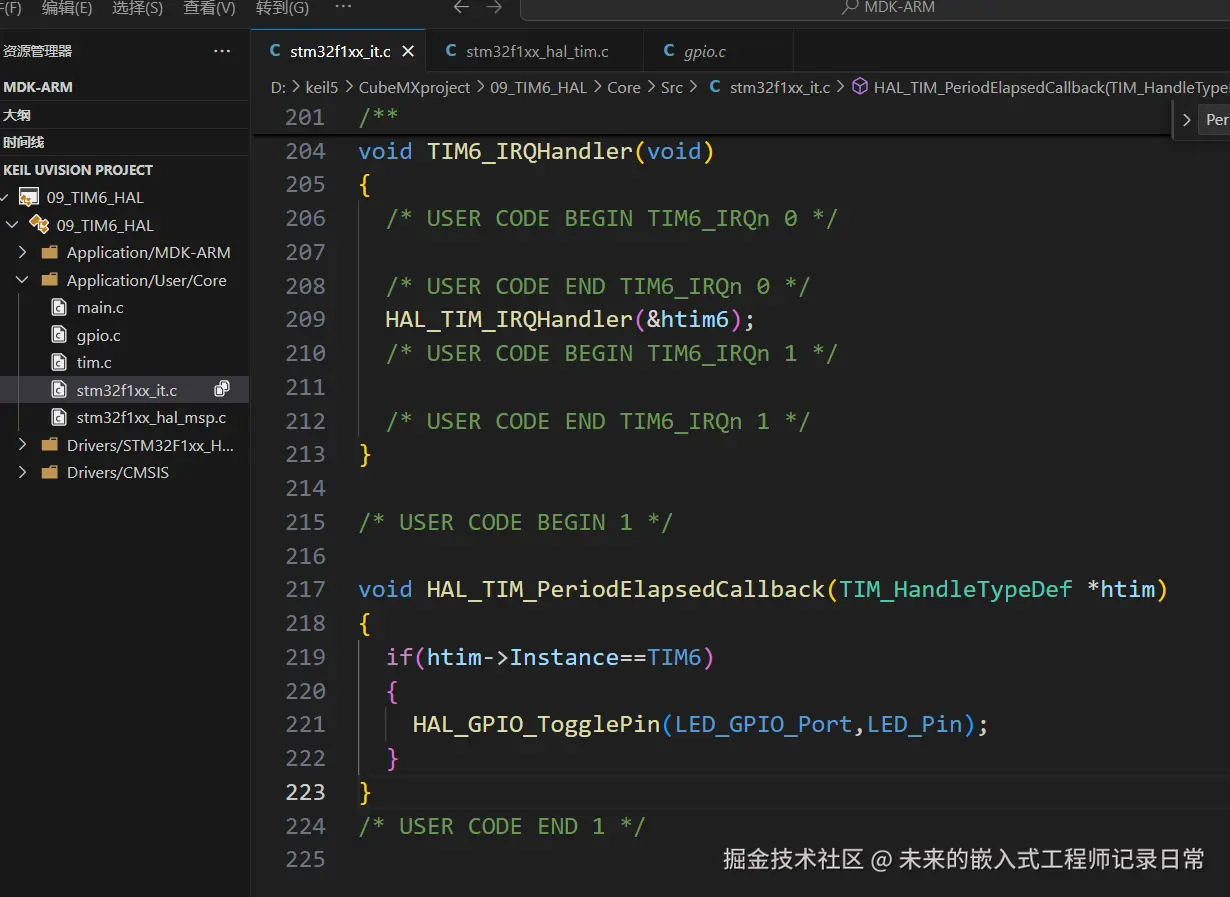Expand the find widget chevron arrow

point(1187,120)
